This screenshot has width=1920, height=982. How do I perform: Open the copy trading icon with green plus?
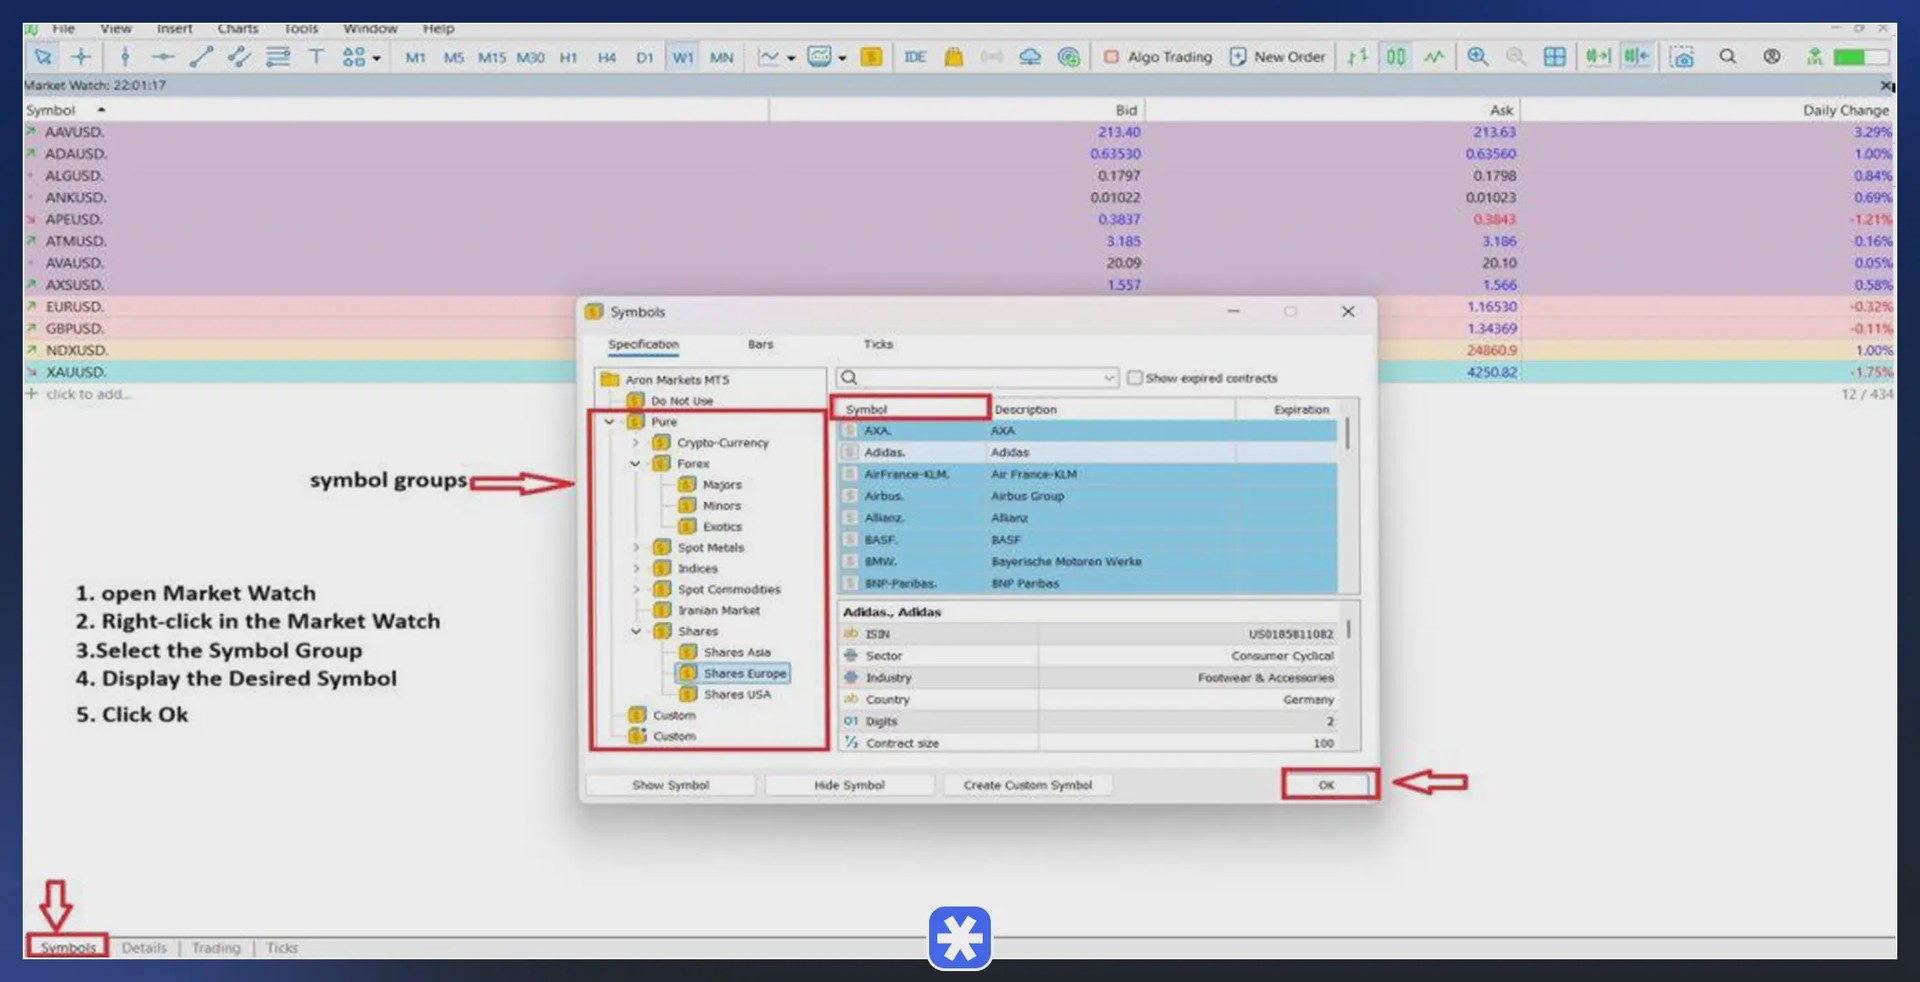click(1069, 57)
